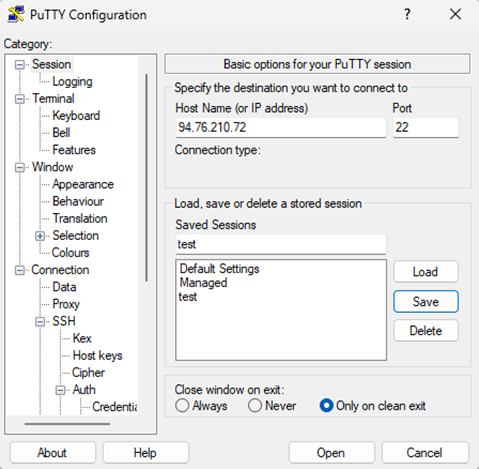Select the Always radio option

pos(182,406)
